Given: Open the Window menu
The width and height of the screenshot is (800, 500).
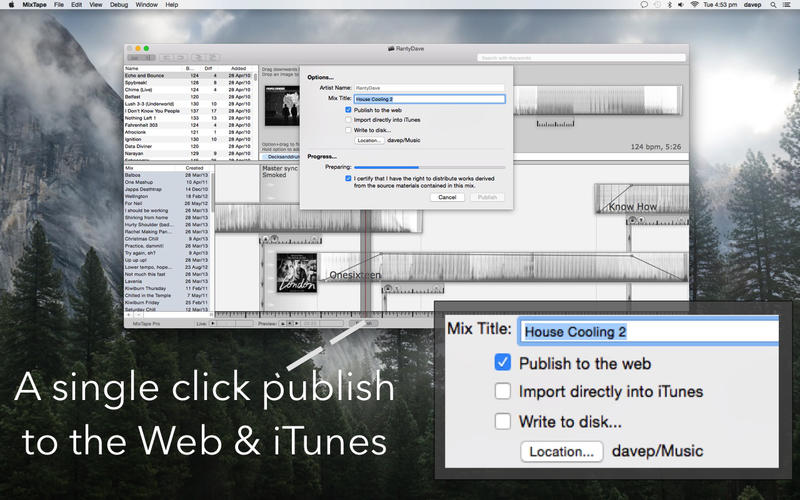Looking at the screenshot, I should [x=146, y=5].
